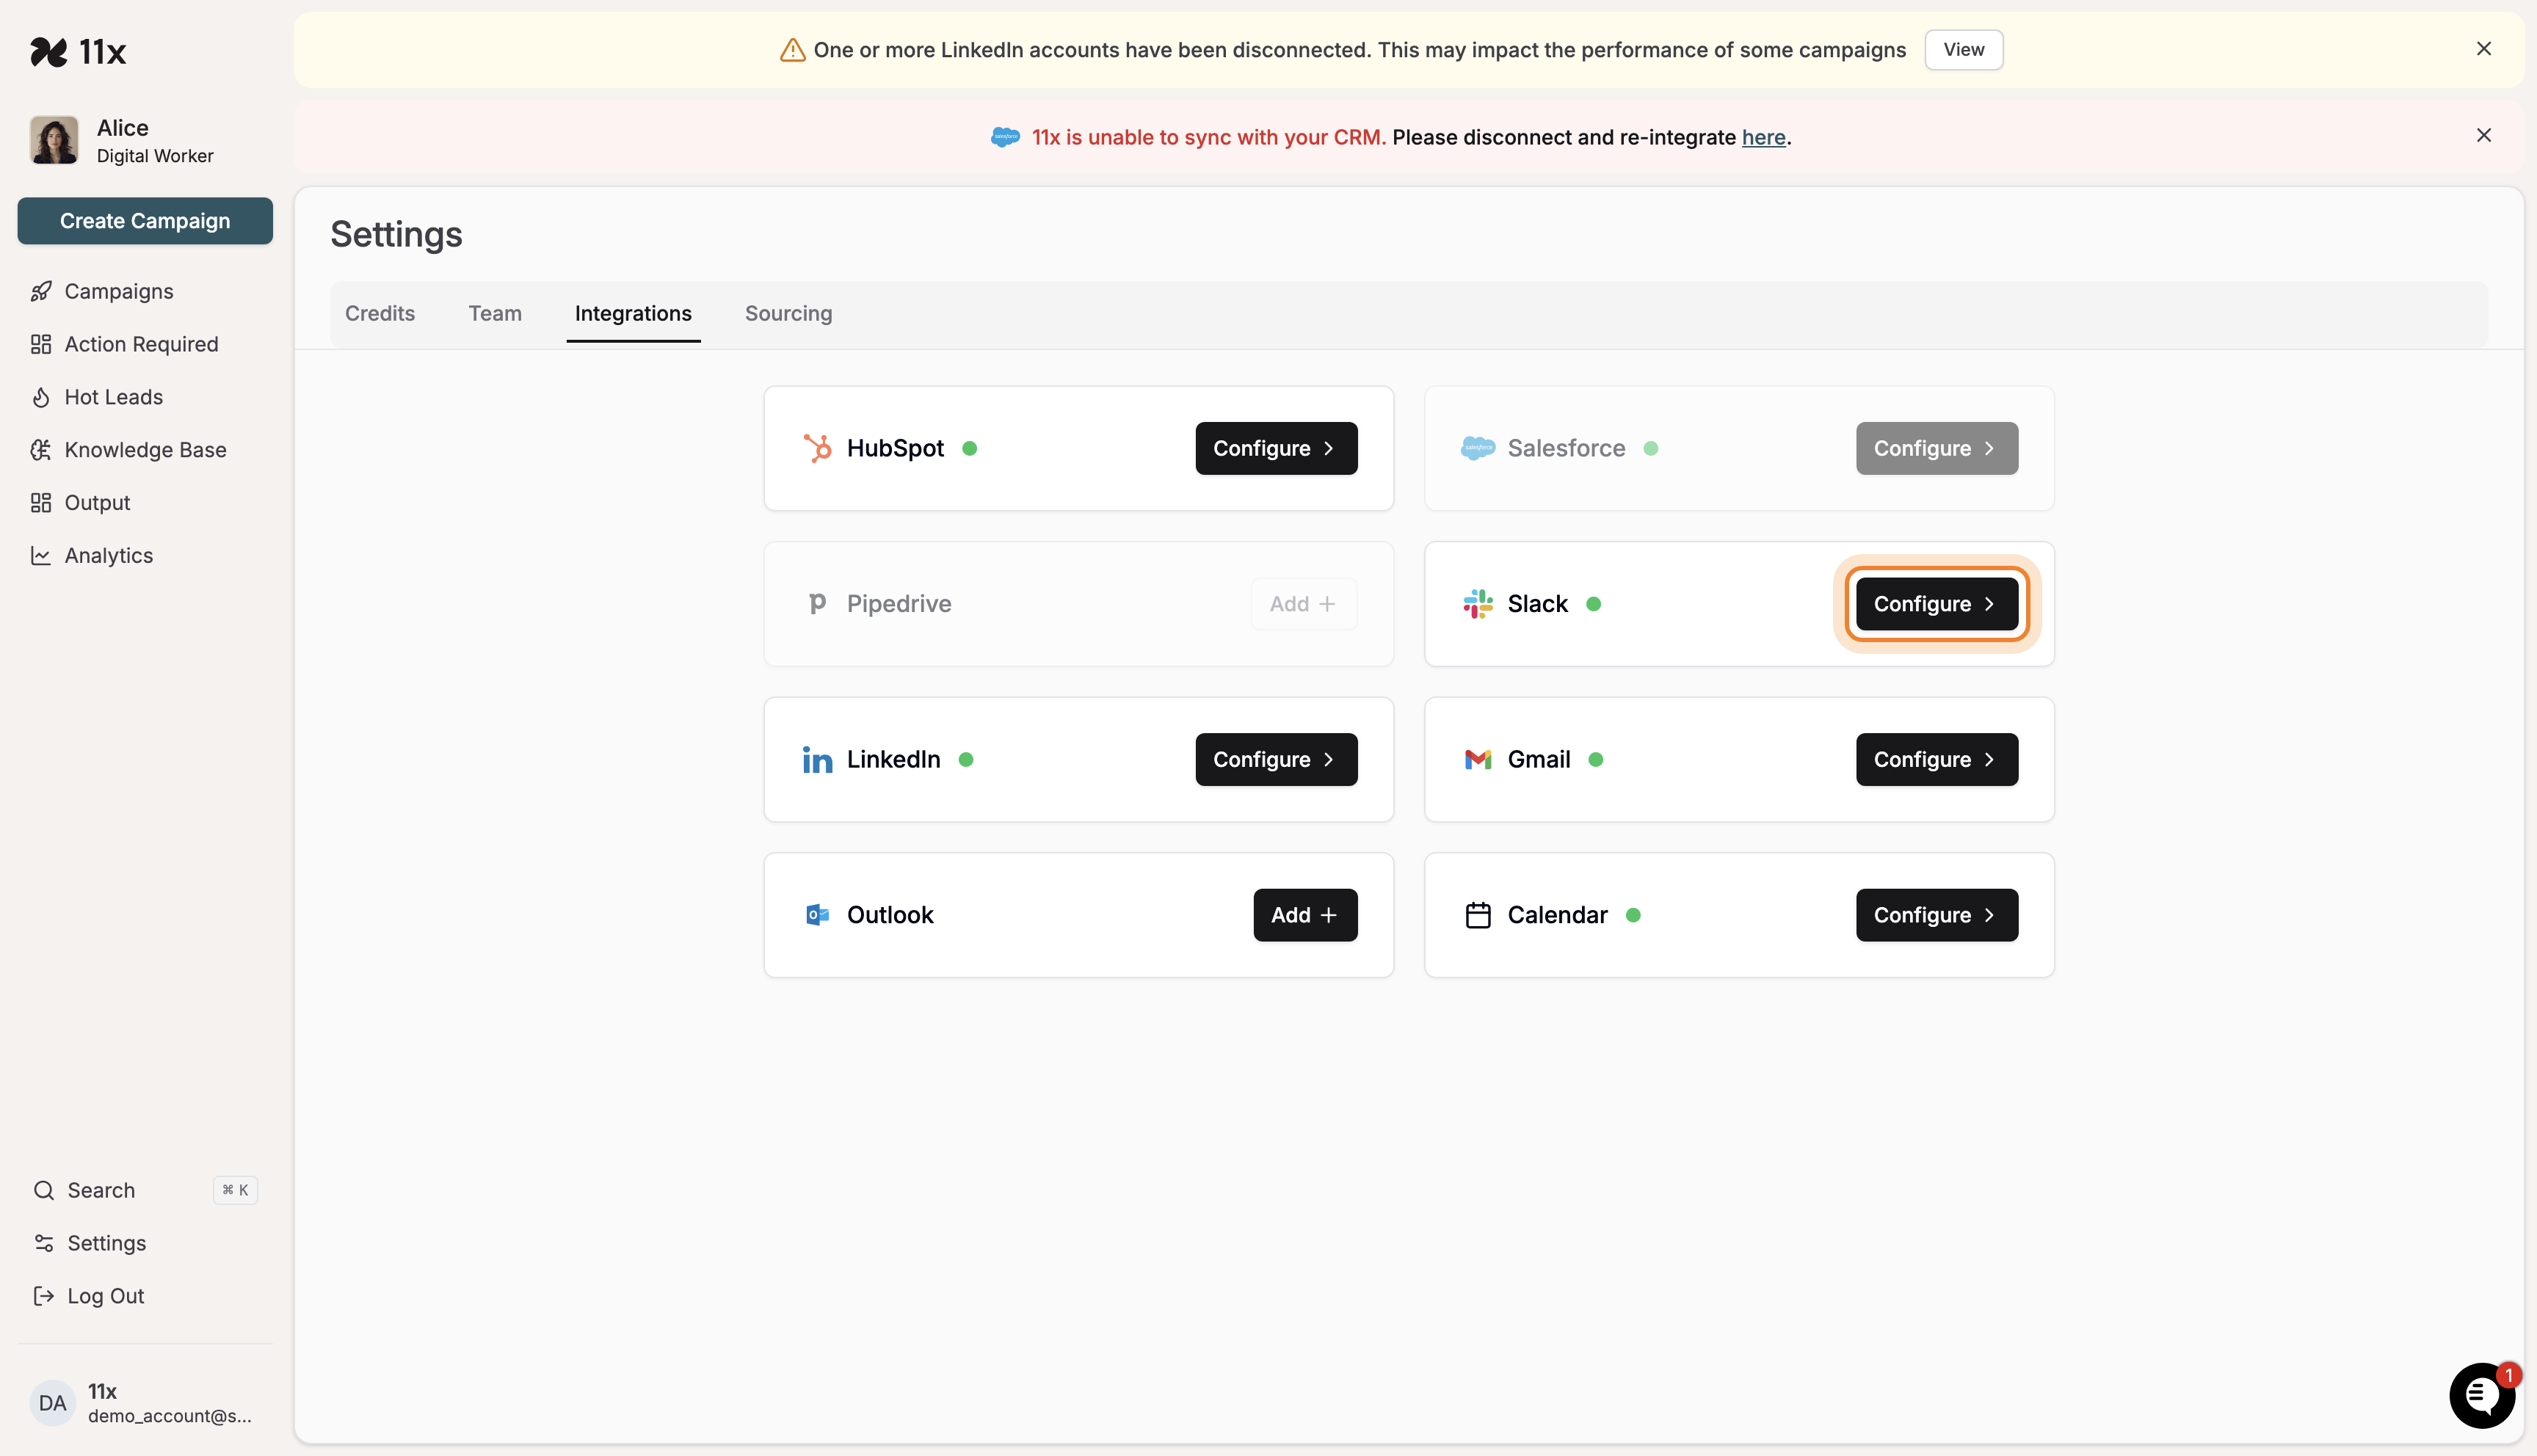Select Hot Leads from the sidebar
The image size is (2537, 1456).
(113, 396)
